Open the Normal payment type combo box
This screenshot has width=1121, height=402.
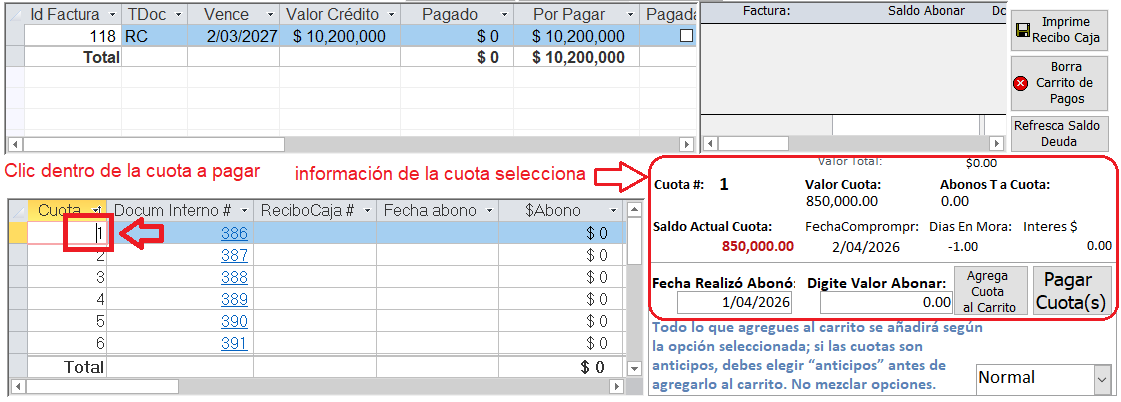pos(1102,378)
